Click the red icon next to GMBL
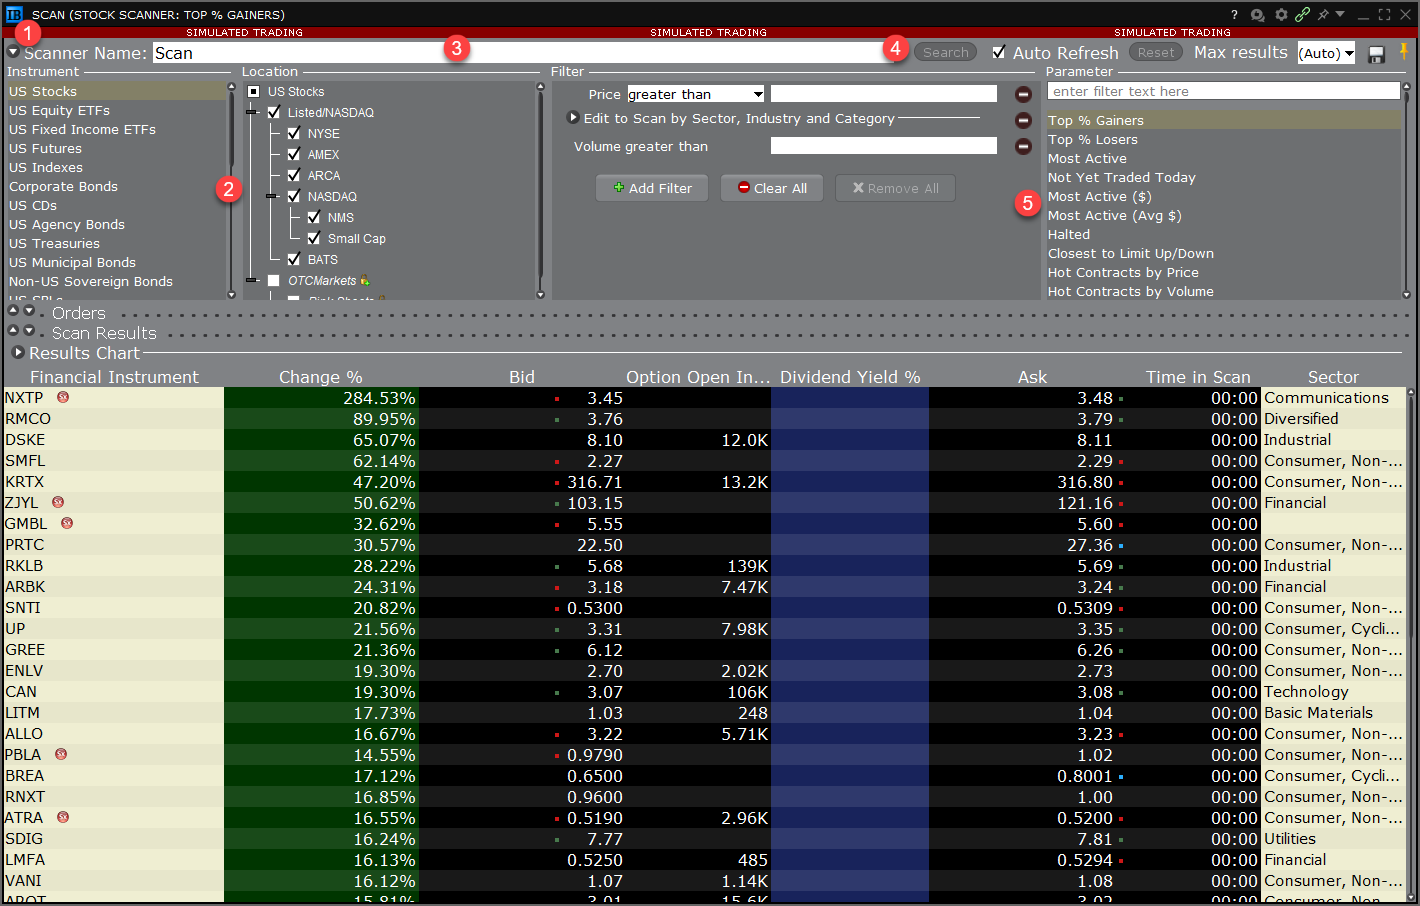 67,523
